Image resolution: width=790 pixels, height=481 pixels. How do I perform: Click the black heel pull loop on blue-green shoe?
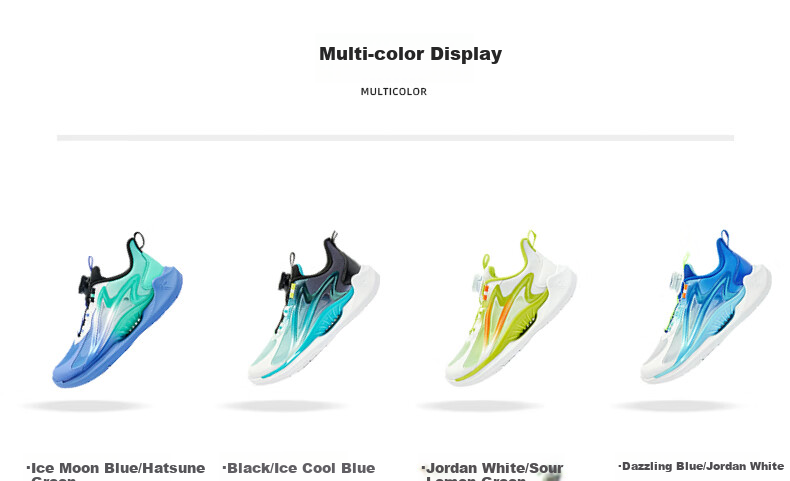139,240
